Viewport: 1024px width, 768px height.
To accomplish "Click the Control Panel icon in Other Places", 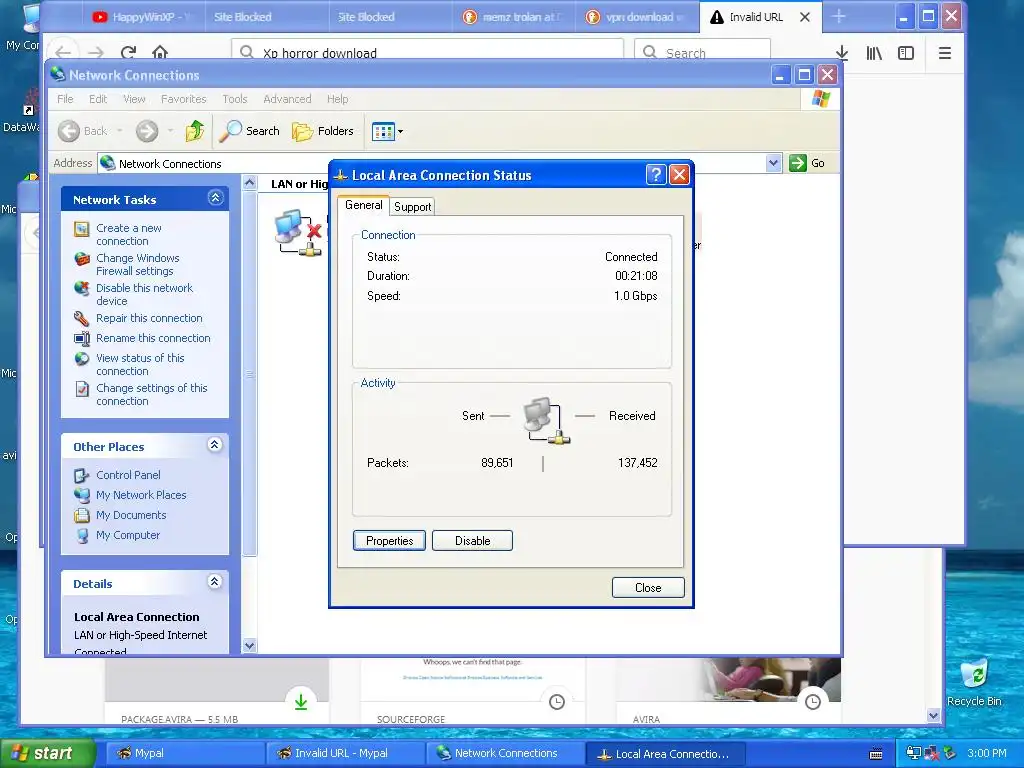I will [82, 475].
